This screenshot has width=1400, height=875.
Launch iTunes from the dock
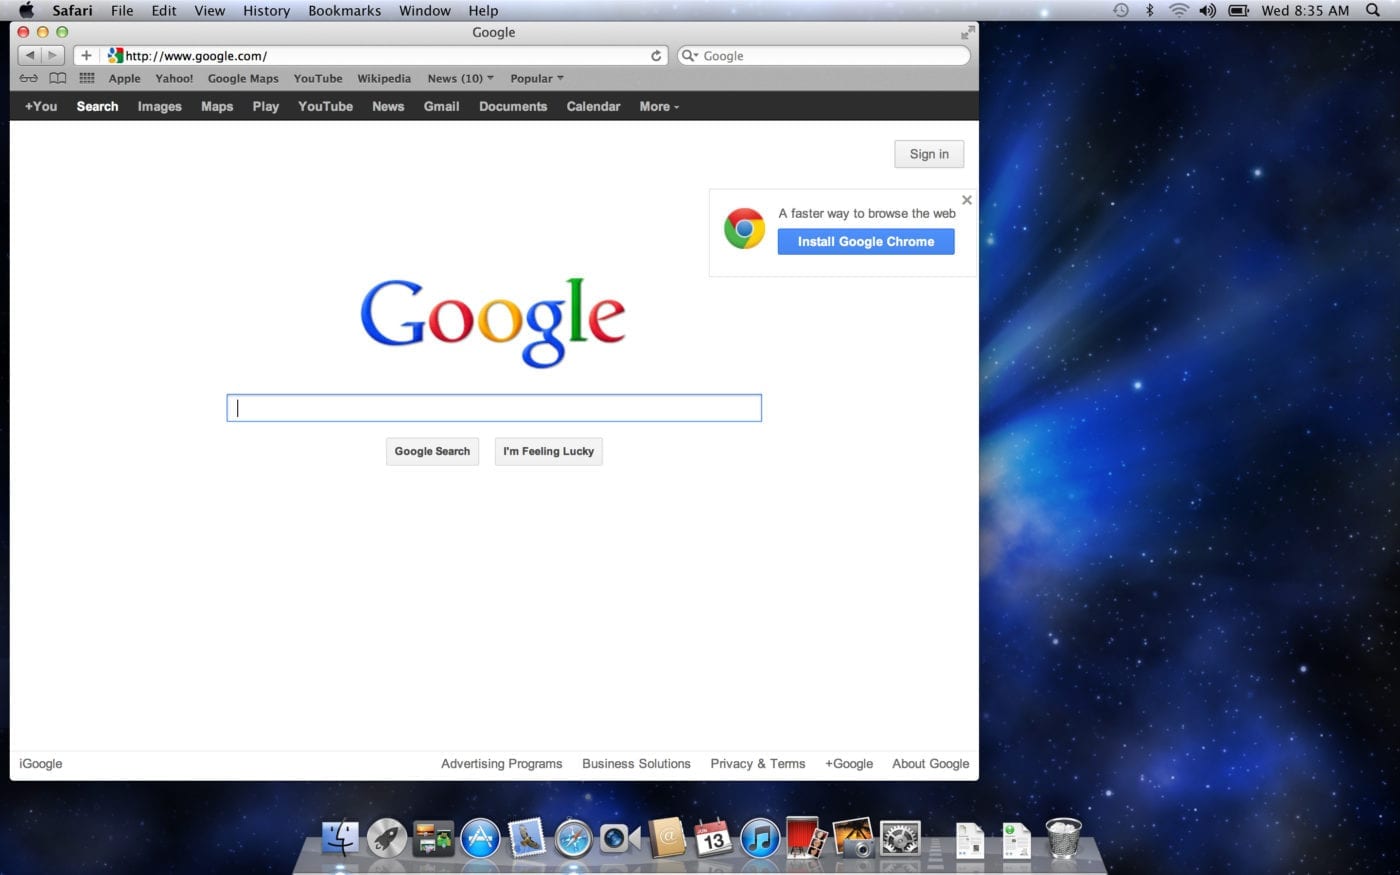click(760, 838)
